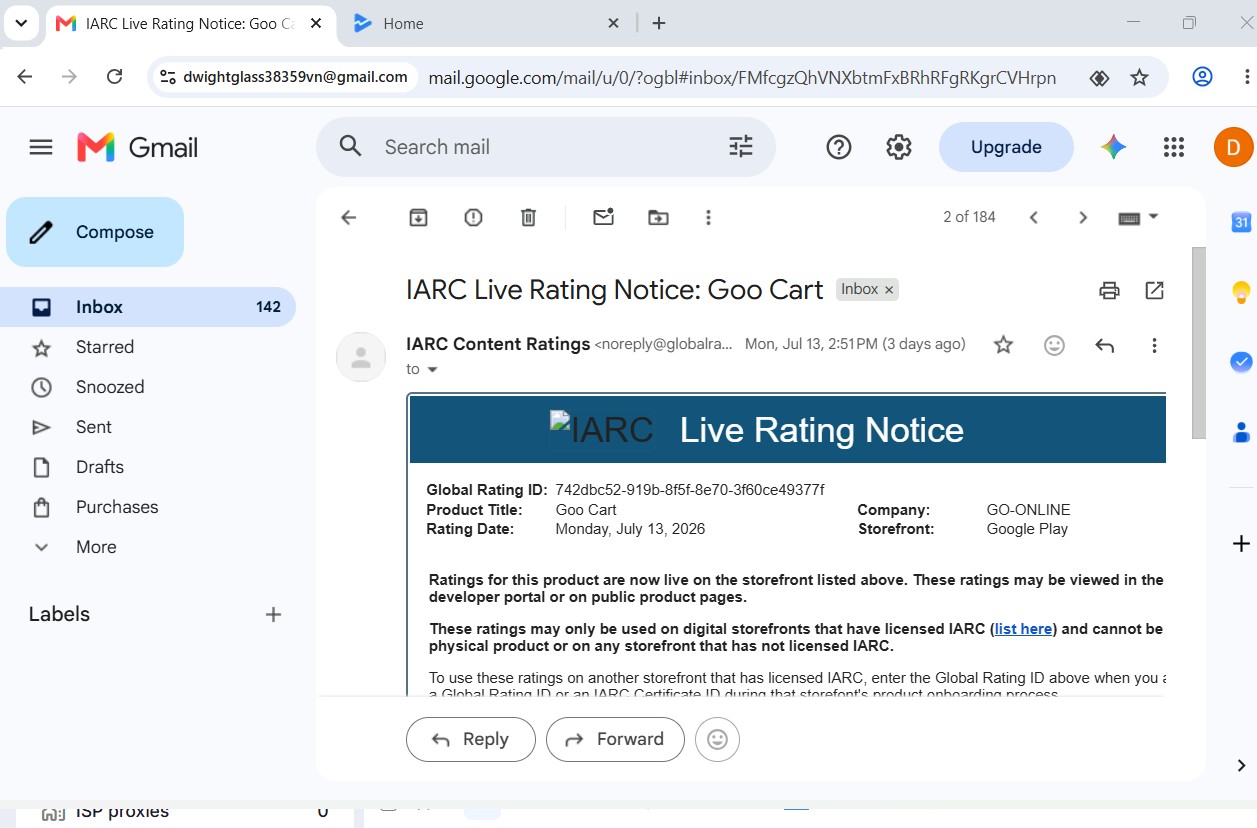Click the Reply button below the email
1257x828 pixels.
471,740
